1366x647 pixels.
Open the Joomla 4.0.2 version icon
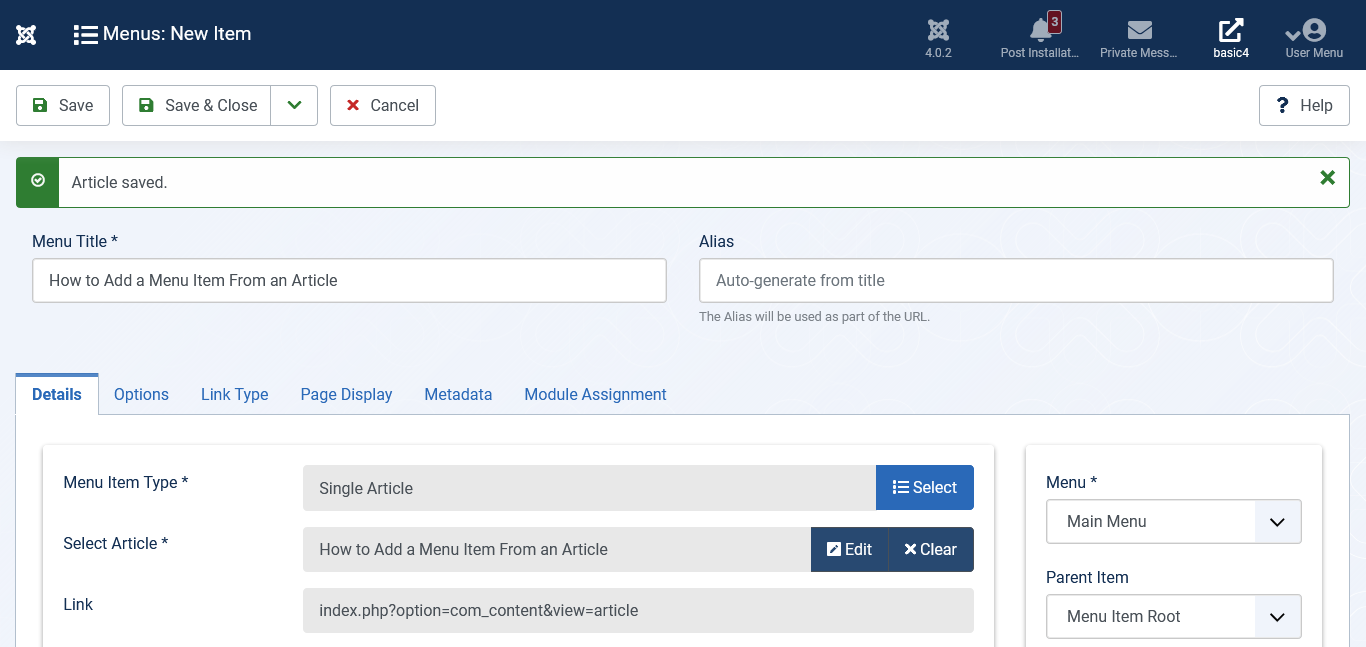click(938, 31)
